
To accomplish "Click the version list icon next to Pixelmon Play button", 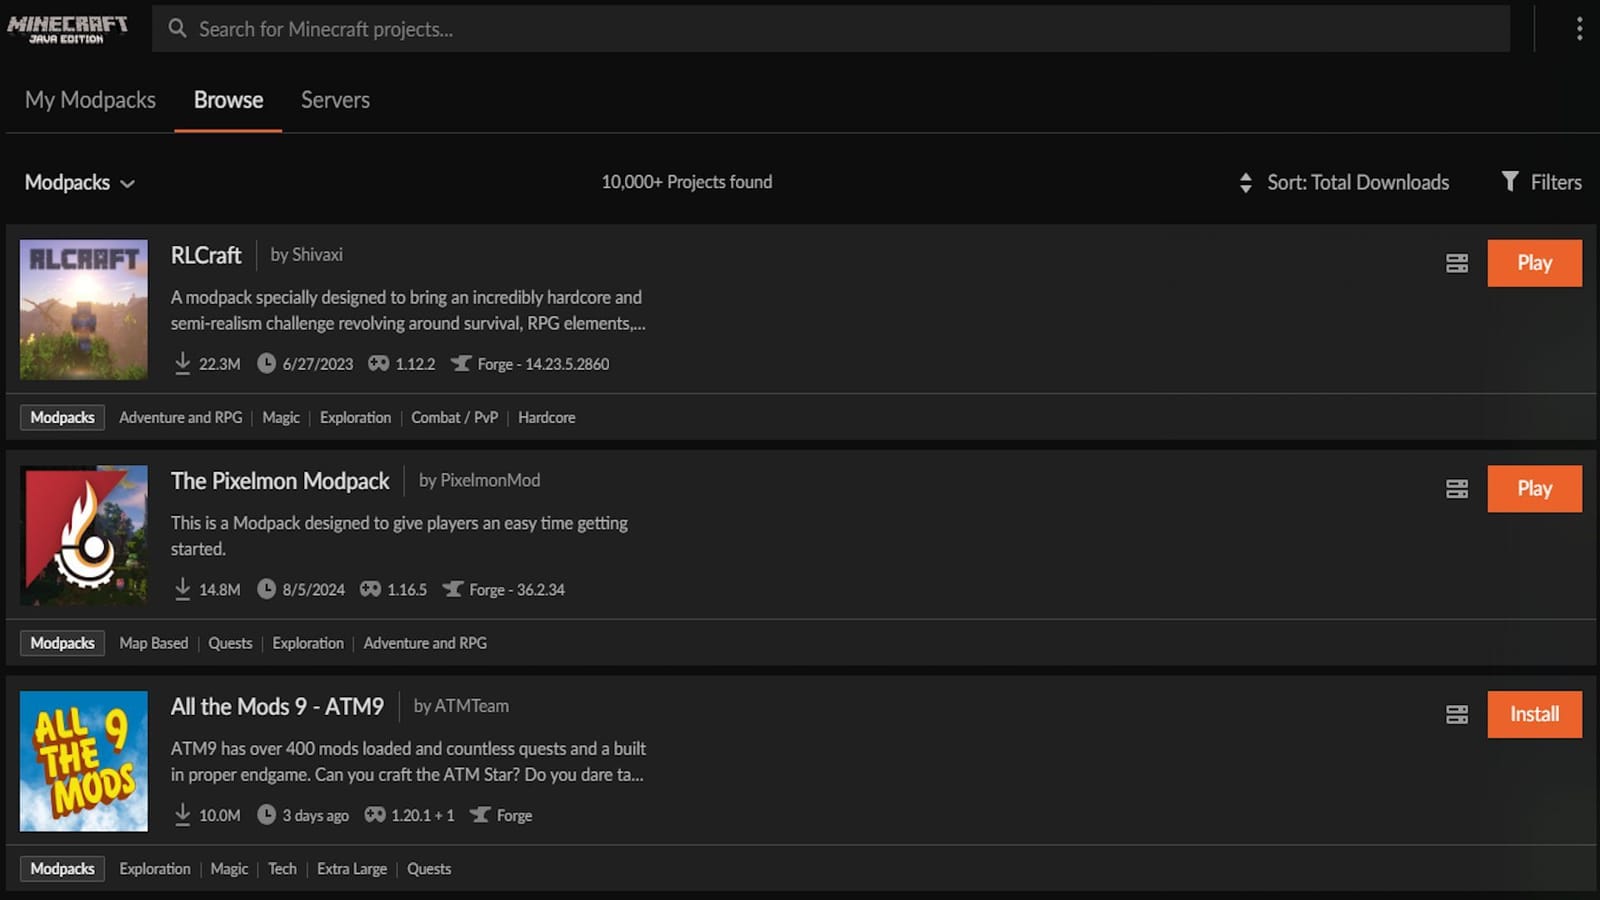I will pos(1457,489).
